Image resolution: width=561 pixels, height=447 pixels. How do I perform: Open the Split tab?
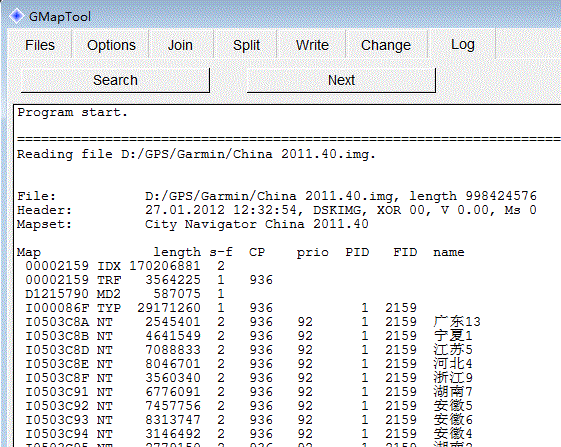pos(246,45)
